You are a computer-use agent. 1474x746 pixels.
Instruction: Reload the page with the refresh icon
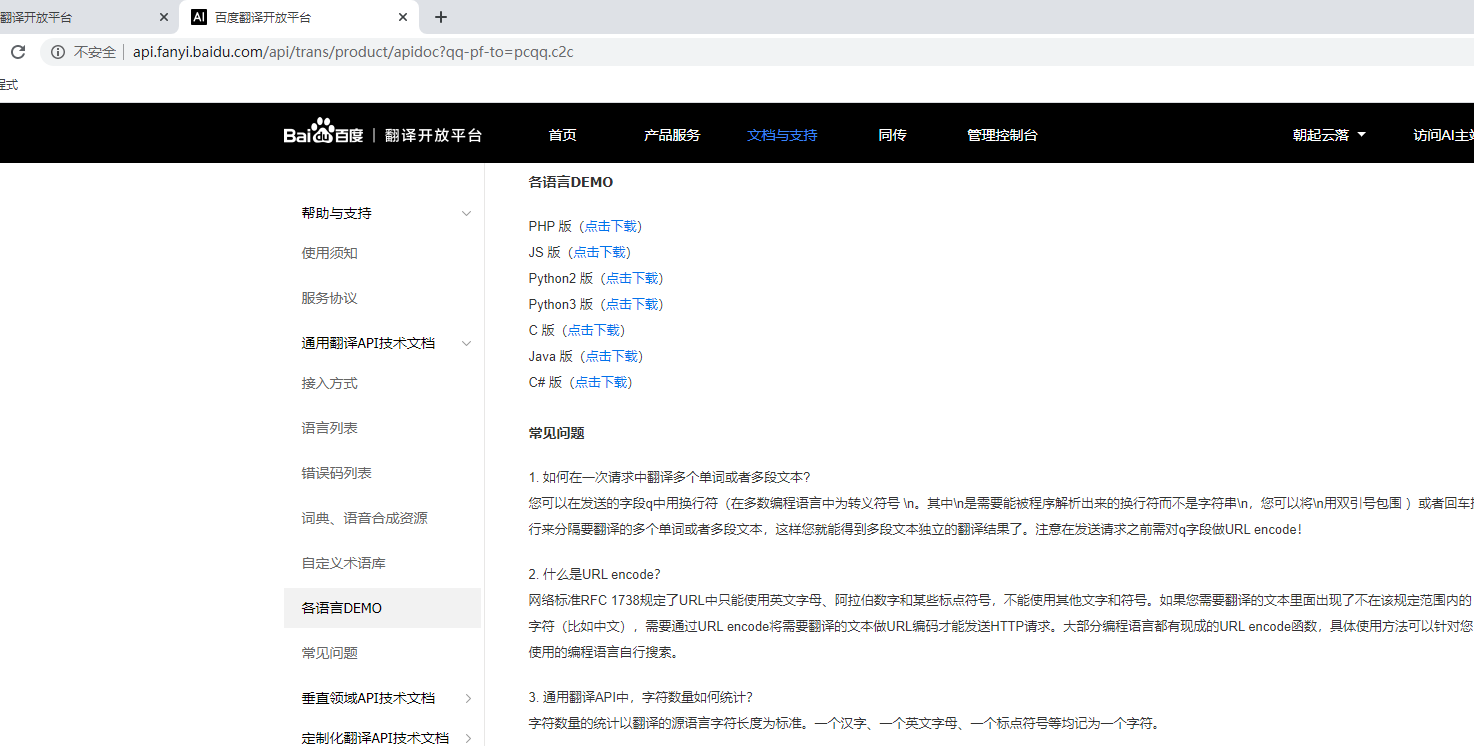(x=17, y=52)
